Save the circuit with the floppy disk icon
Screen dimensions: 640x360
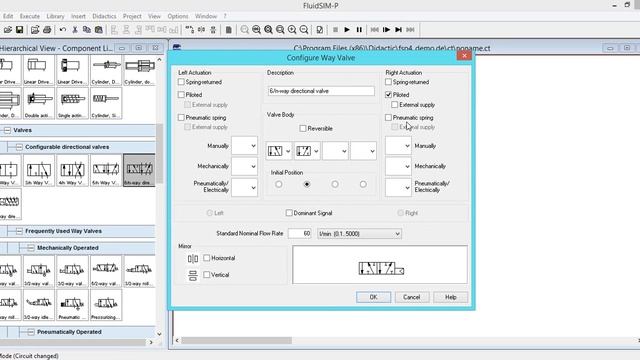[x=19, y=30]
